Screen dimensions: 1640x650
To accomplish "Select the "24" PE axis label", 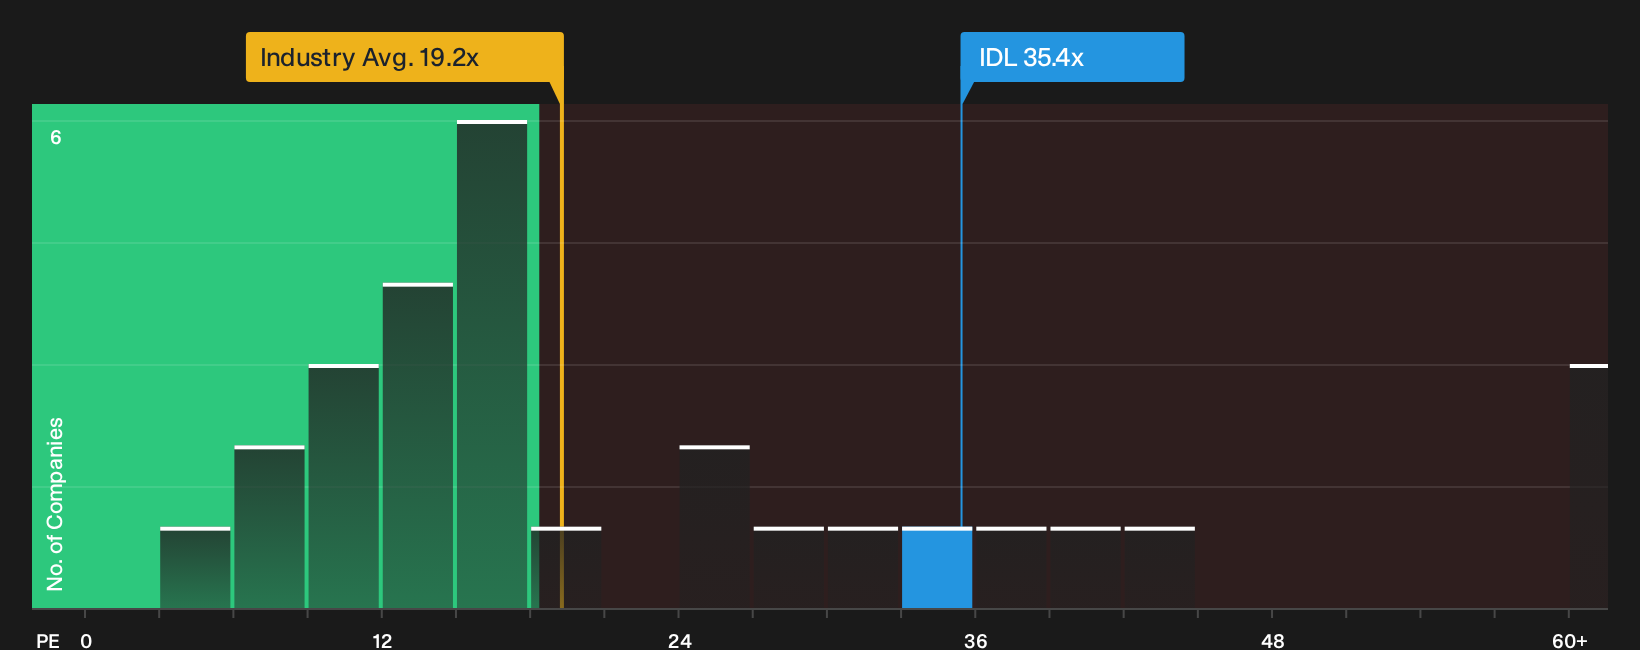I will coord(679,640).
